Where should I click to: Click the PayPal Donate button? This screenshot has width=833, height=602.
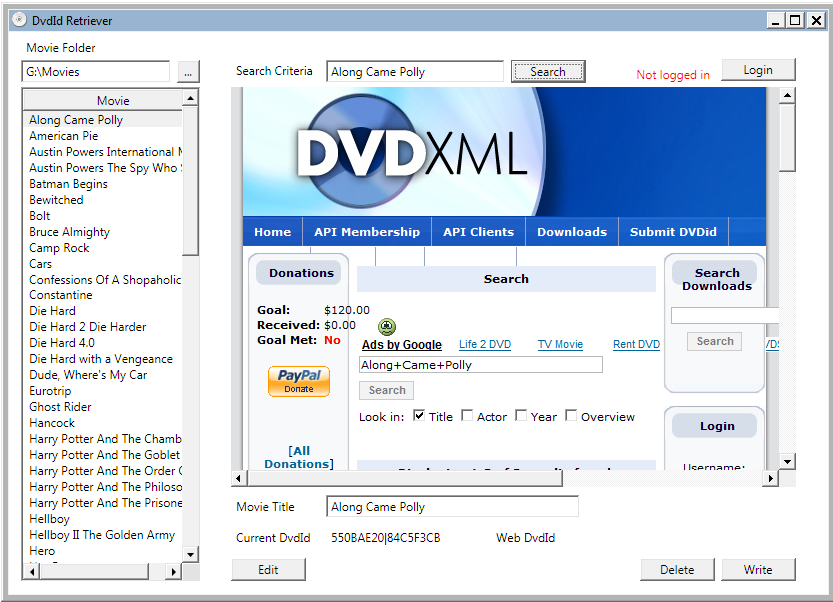pyautogui.click(x=299, y=381)
